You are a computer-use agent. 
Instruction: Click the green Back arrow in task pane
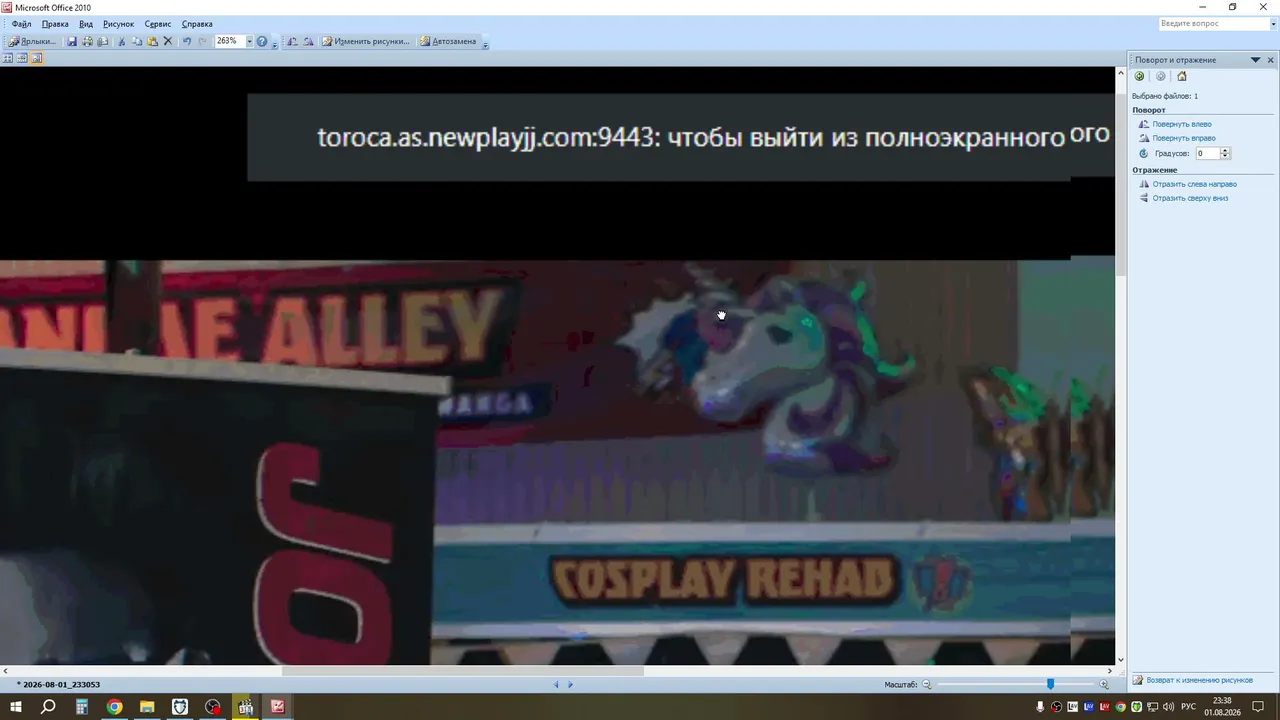(x=1139, y=76)
